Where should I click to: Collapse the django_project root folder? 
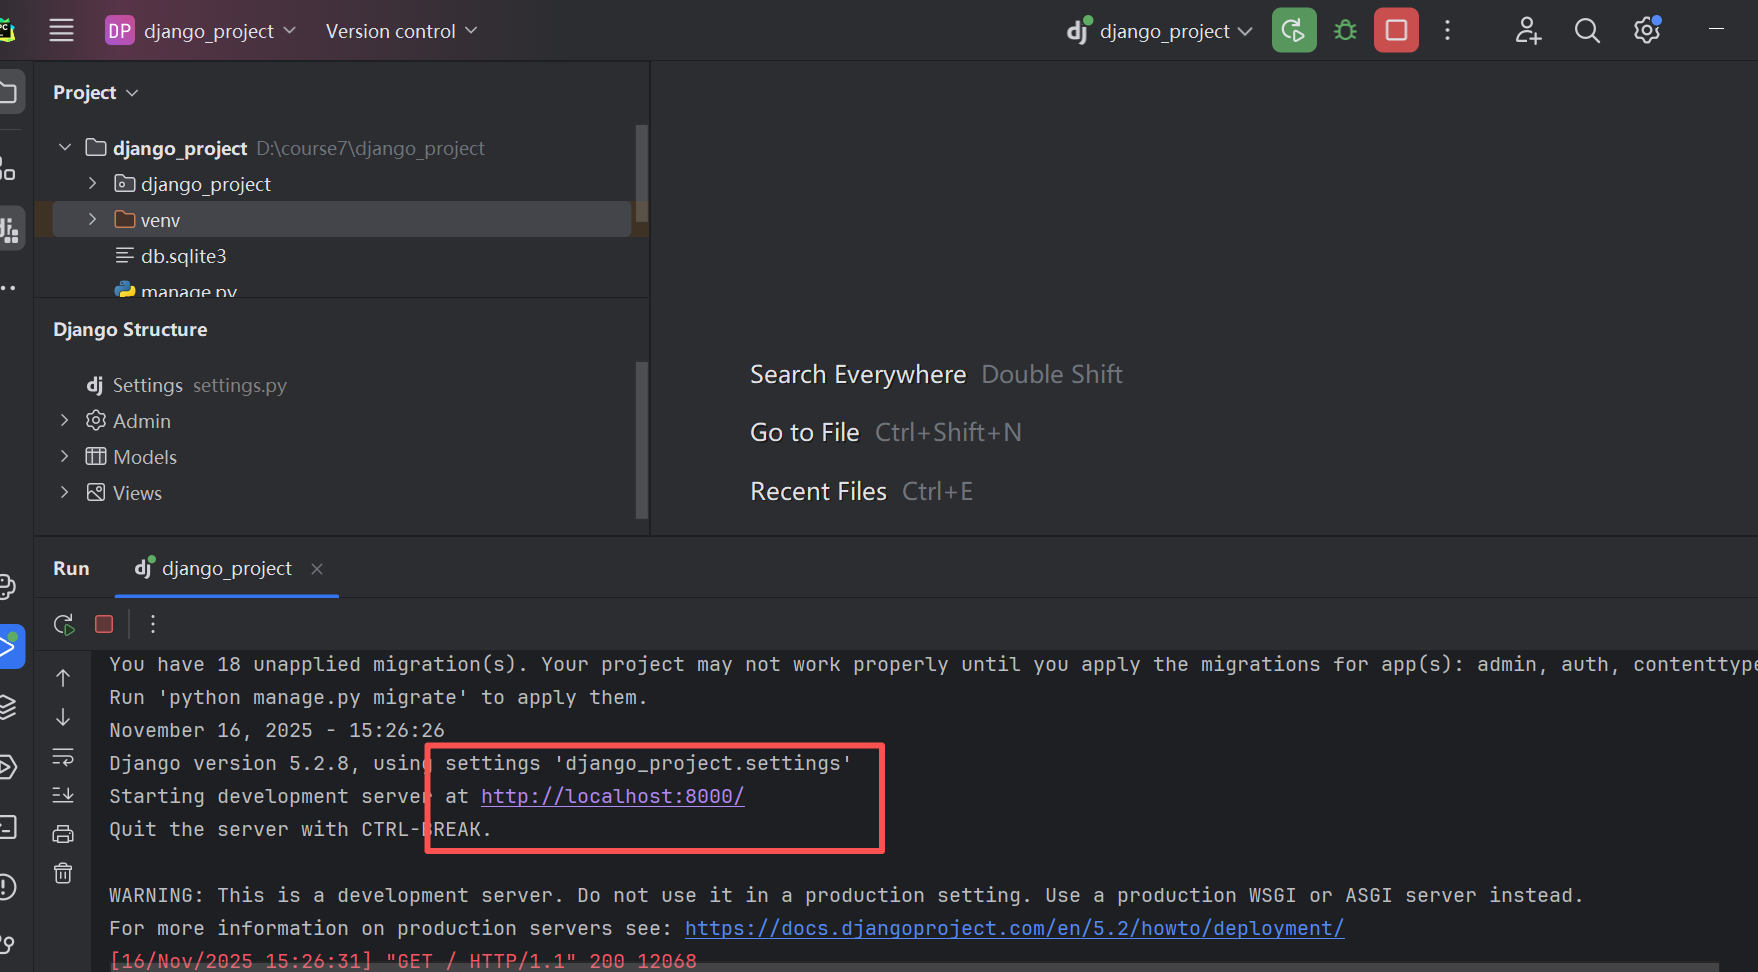tap(65, 148)
